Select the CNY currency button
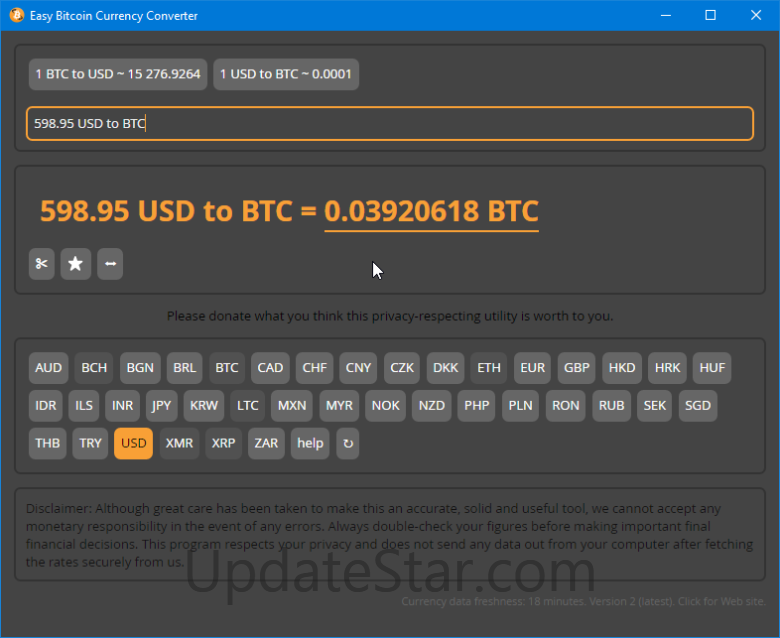This screenshot has height=638, width=780. pyautogui.click(x=358, y=368)
